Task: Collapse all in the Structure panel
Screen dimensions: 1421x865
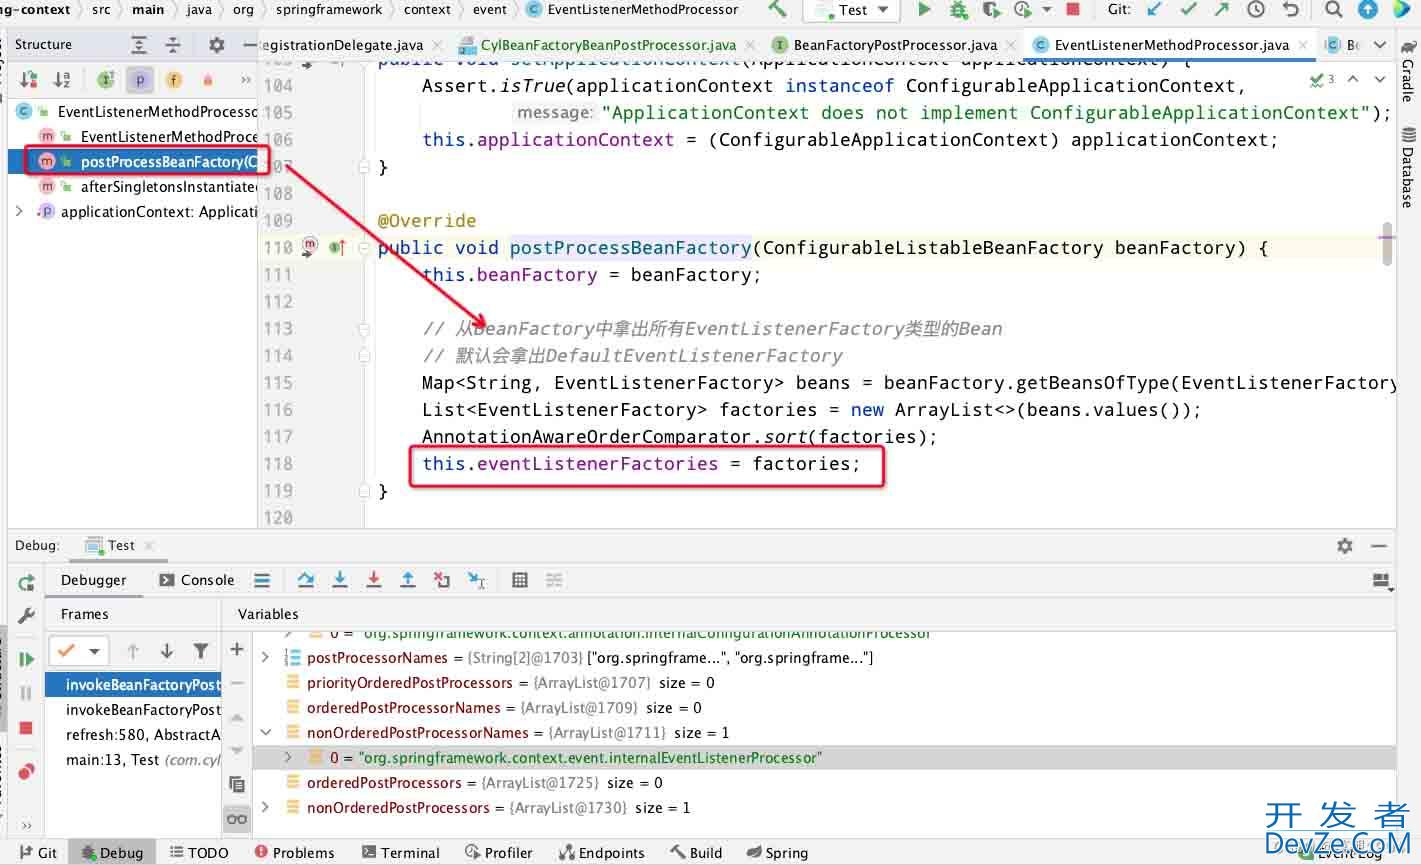Action: click(173, 45)
